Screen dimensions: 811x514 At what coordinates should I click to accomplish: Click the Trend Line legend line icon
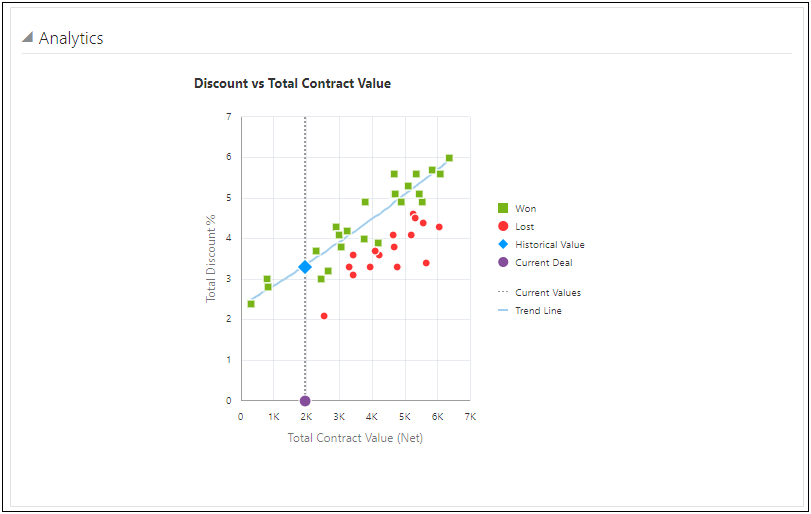[503, 311]
